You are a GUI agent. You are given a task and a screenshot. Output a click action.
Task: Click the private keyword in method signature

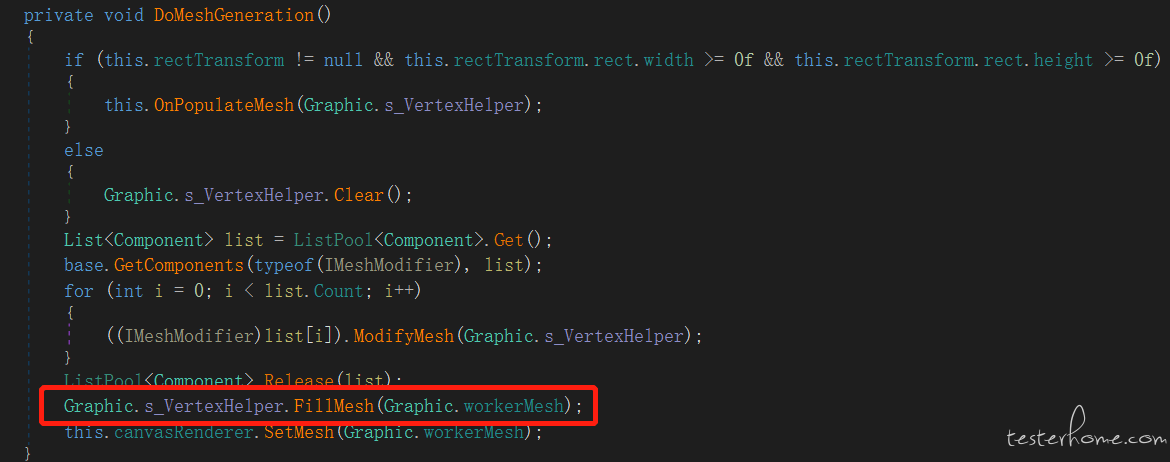[61, 15]
